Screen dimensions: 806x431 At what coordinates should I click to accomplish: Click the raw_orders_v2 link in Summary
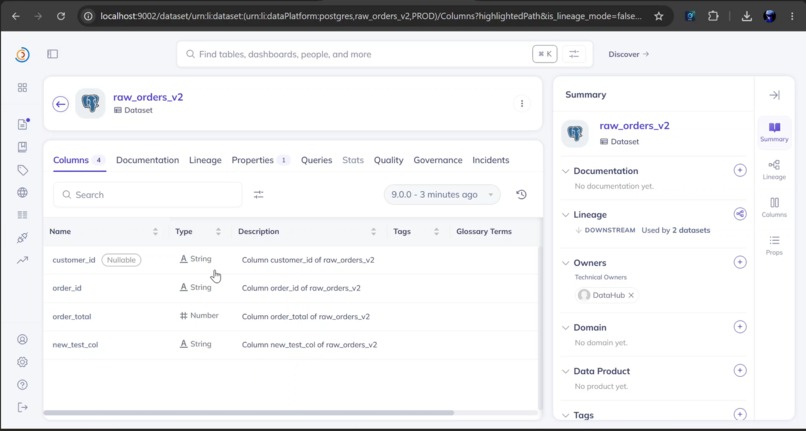point(634,125)
